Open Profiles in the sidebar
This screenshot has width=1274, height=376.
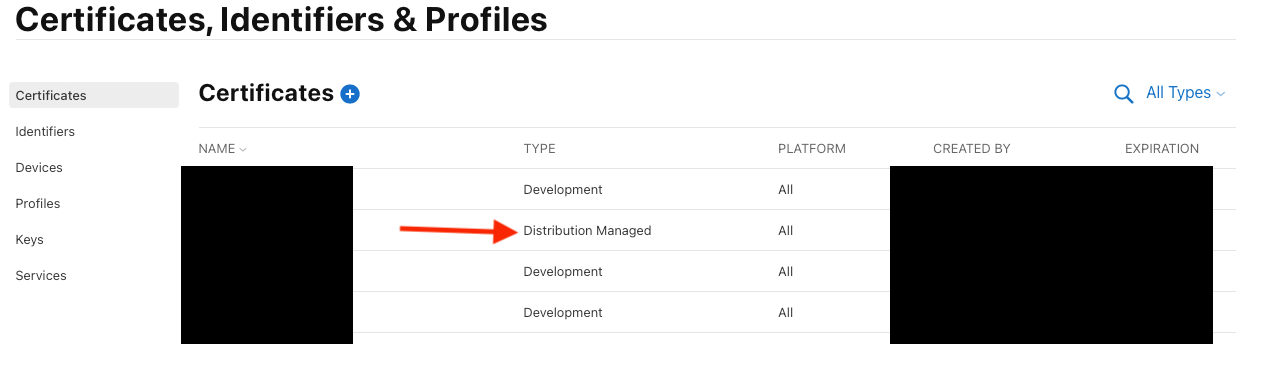tap(38, 204)
